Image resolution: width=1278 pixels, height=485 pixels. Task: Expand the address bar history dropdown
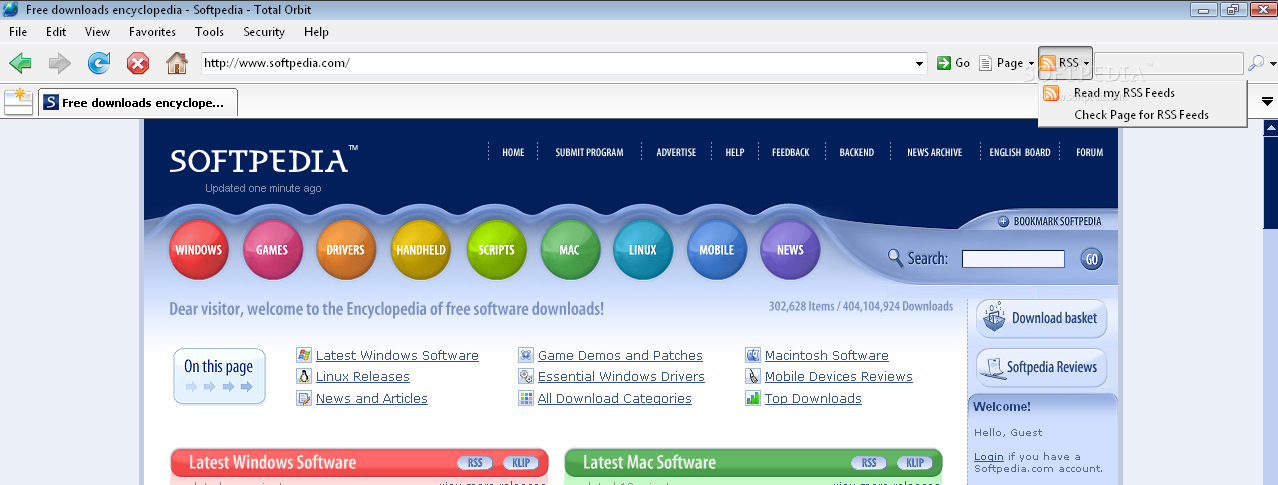(920, 63)
